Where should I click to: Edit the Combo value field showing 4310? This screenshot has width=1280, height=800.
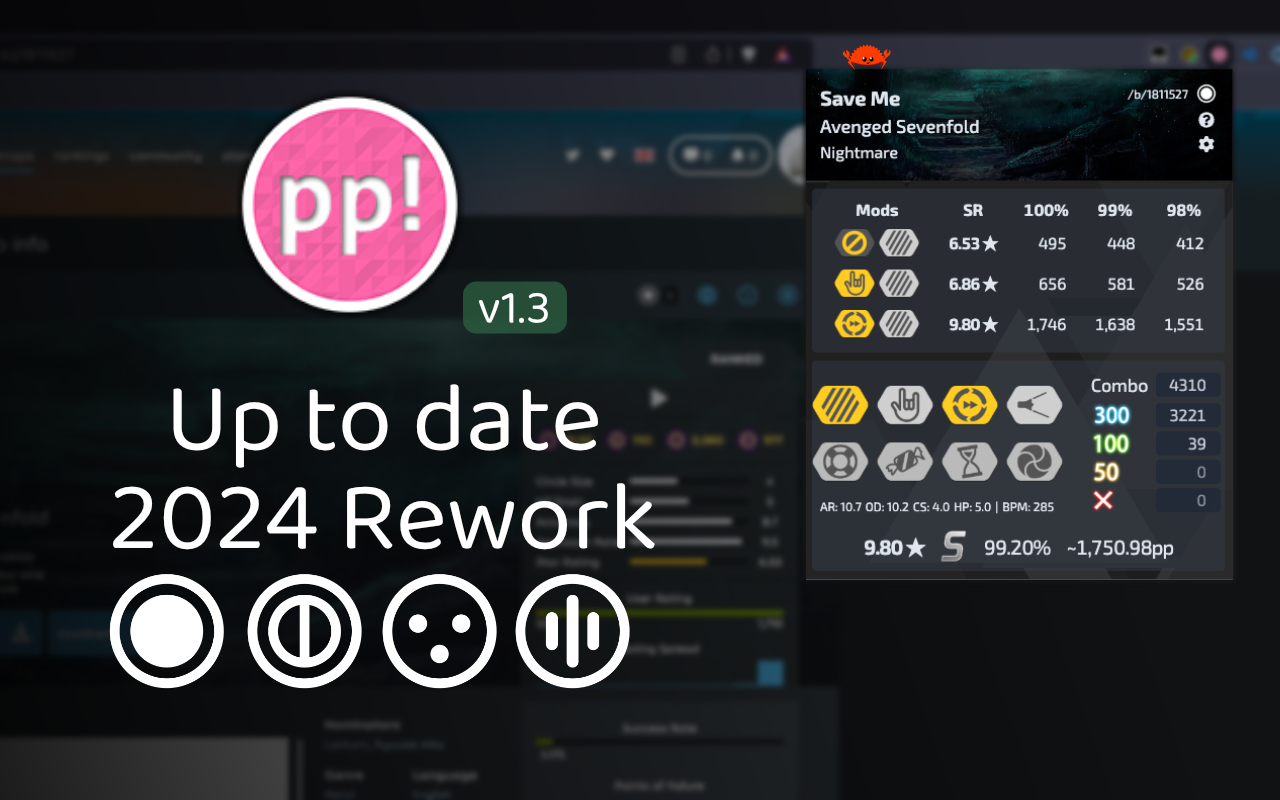[x=1188, y=385]
